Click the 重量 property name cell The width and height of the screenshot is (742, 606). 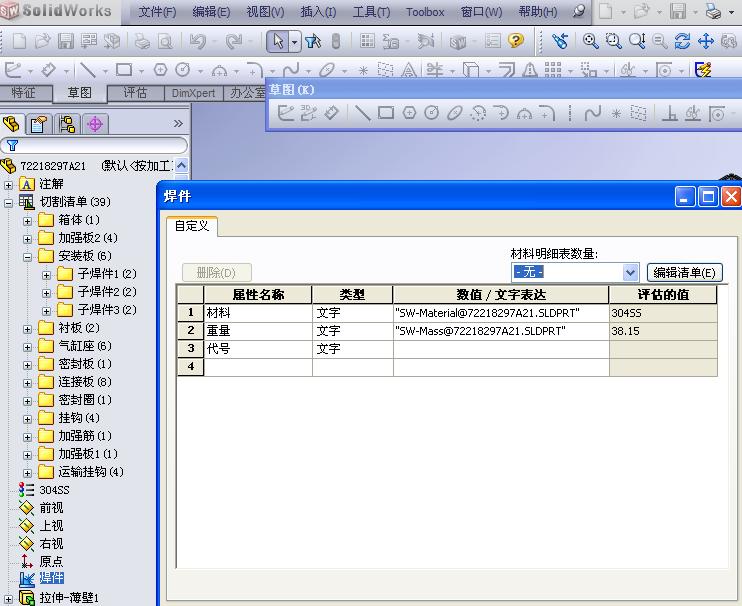(x=258, y=331)
